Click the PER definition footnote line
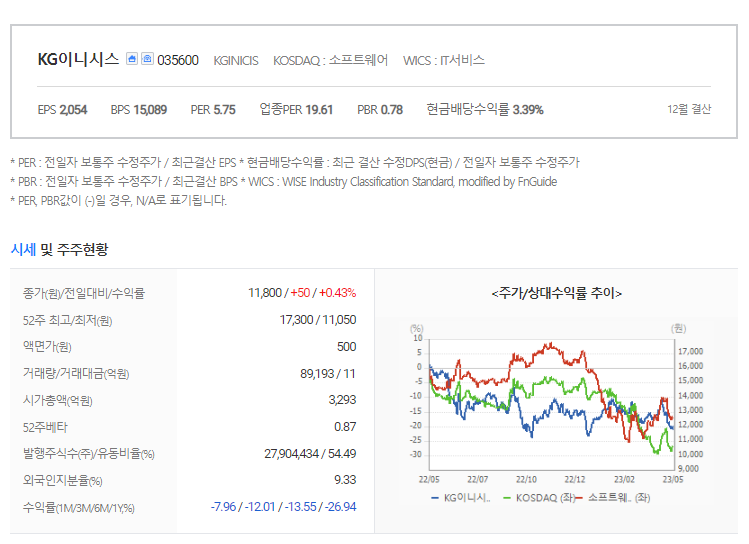 pos(295,163)
